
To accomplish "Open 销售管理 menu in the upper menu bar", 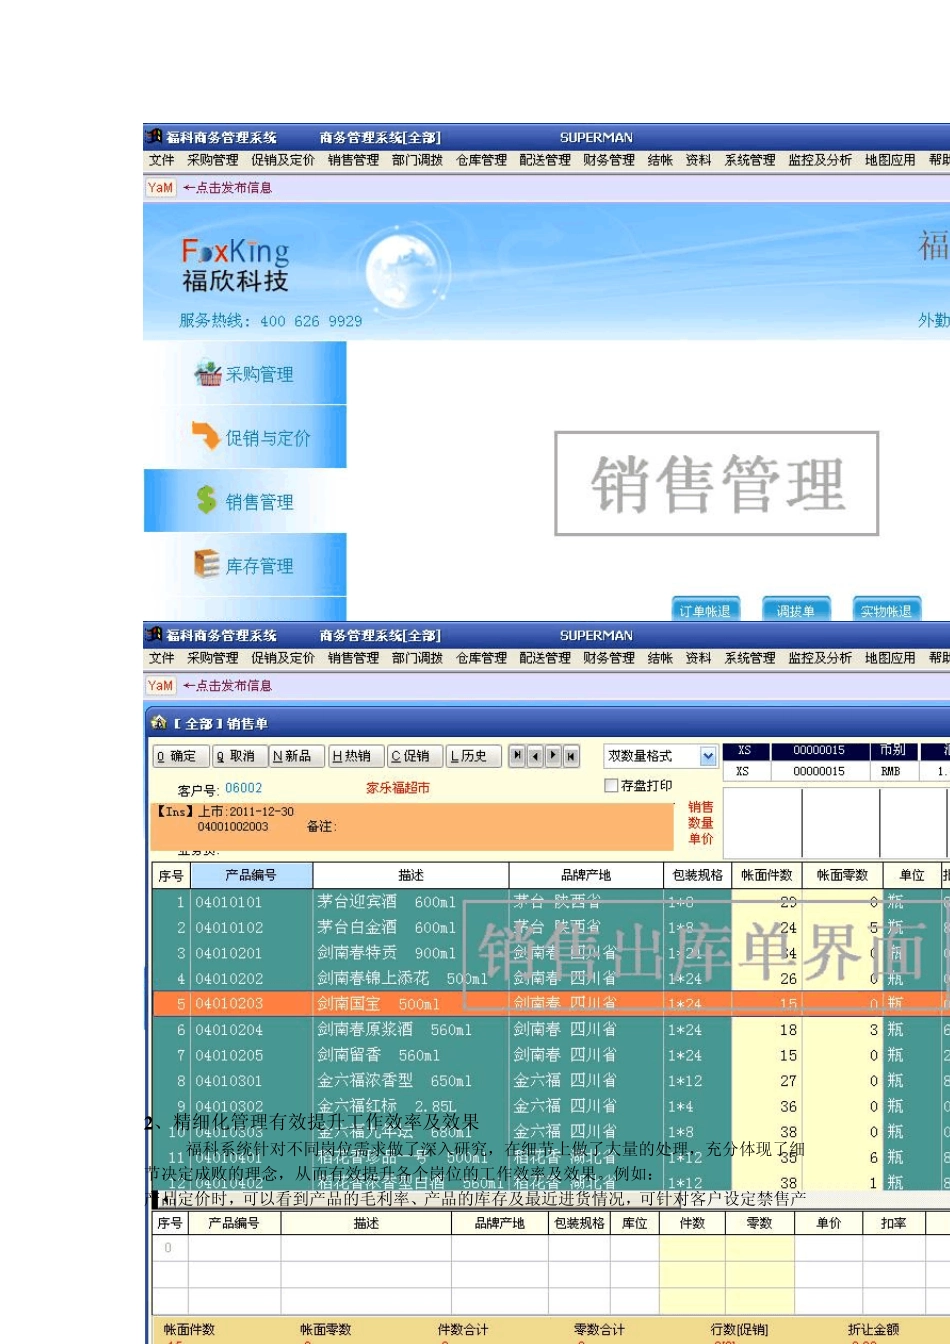I will [354, 160].
